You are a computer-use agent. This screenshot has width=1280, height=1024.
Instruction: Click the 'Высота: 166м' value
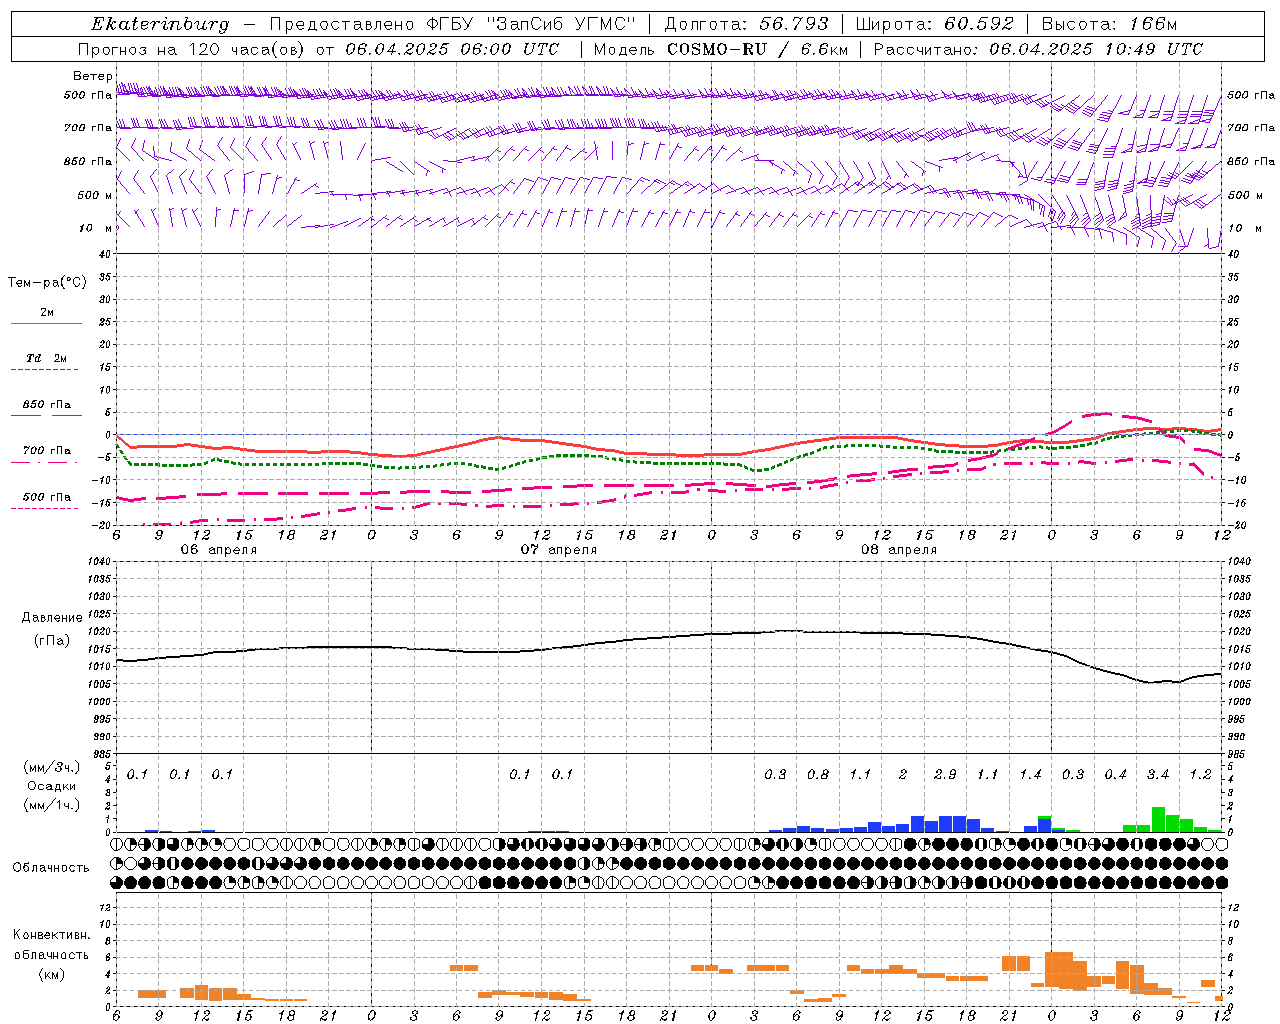(x=1109, y=24)
